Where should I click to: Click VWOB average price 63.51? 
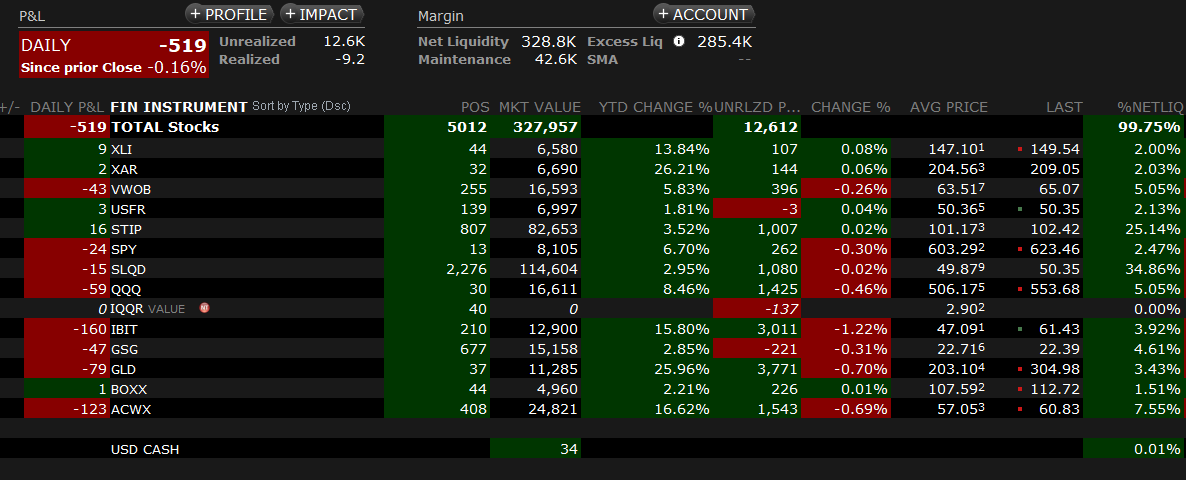(x=960, y=189)
